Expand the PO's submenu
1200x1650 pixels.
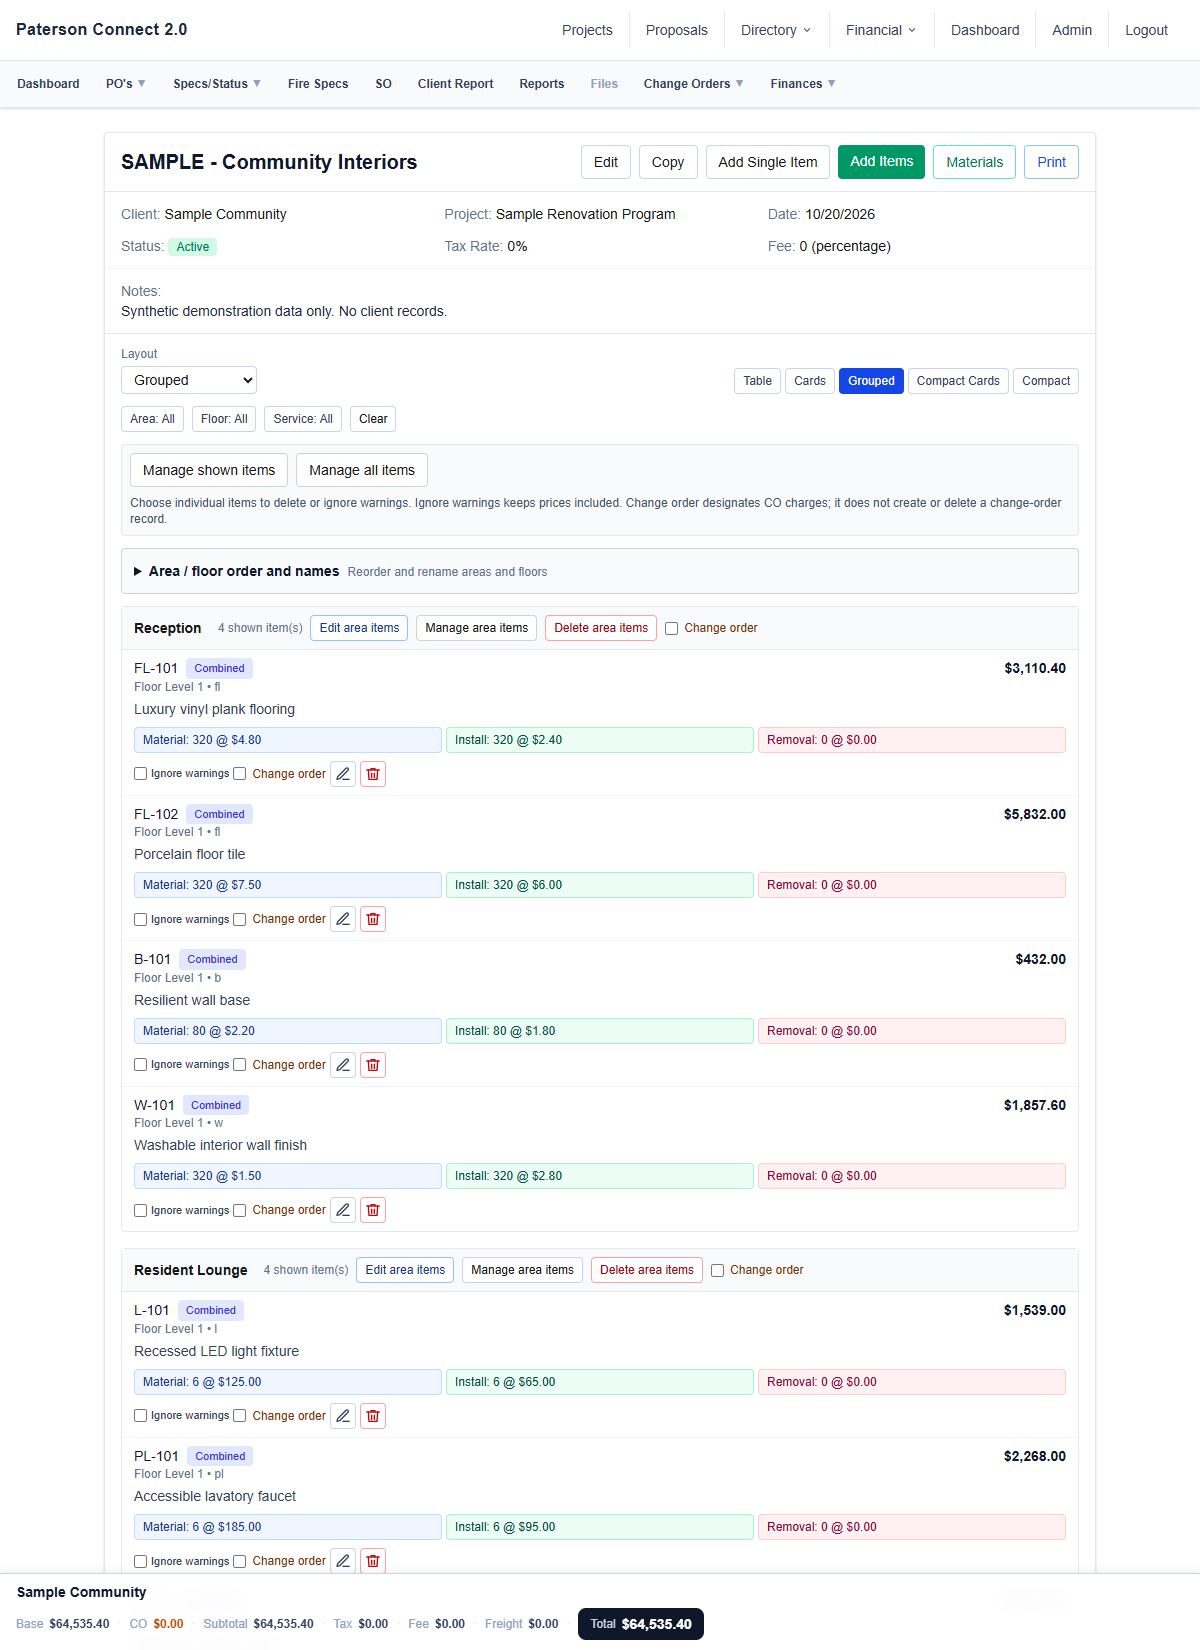tap(126, 84)
